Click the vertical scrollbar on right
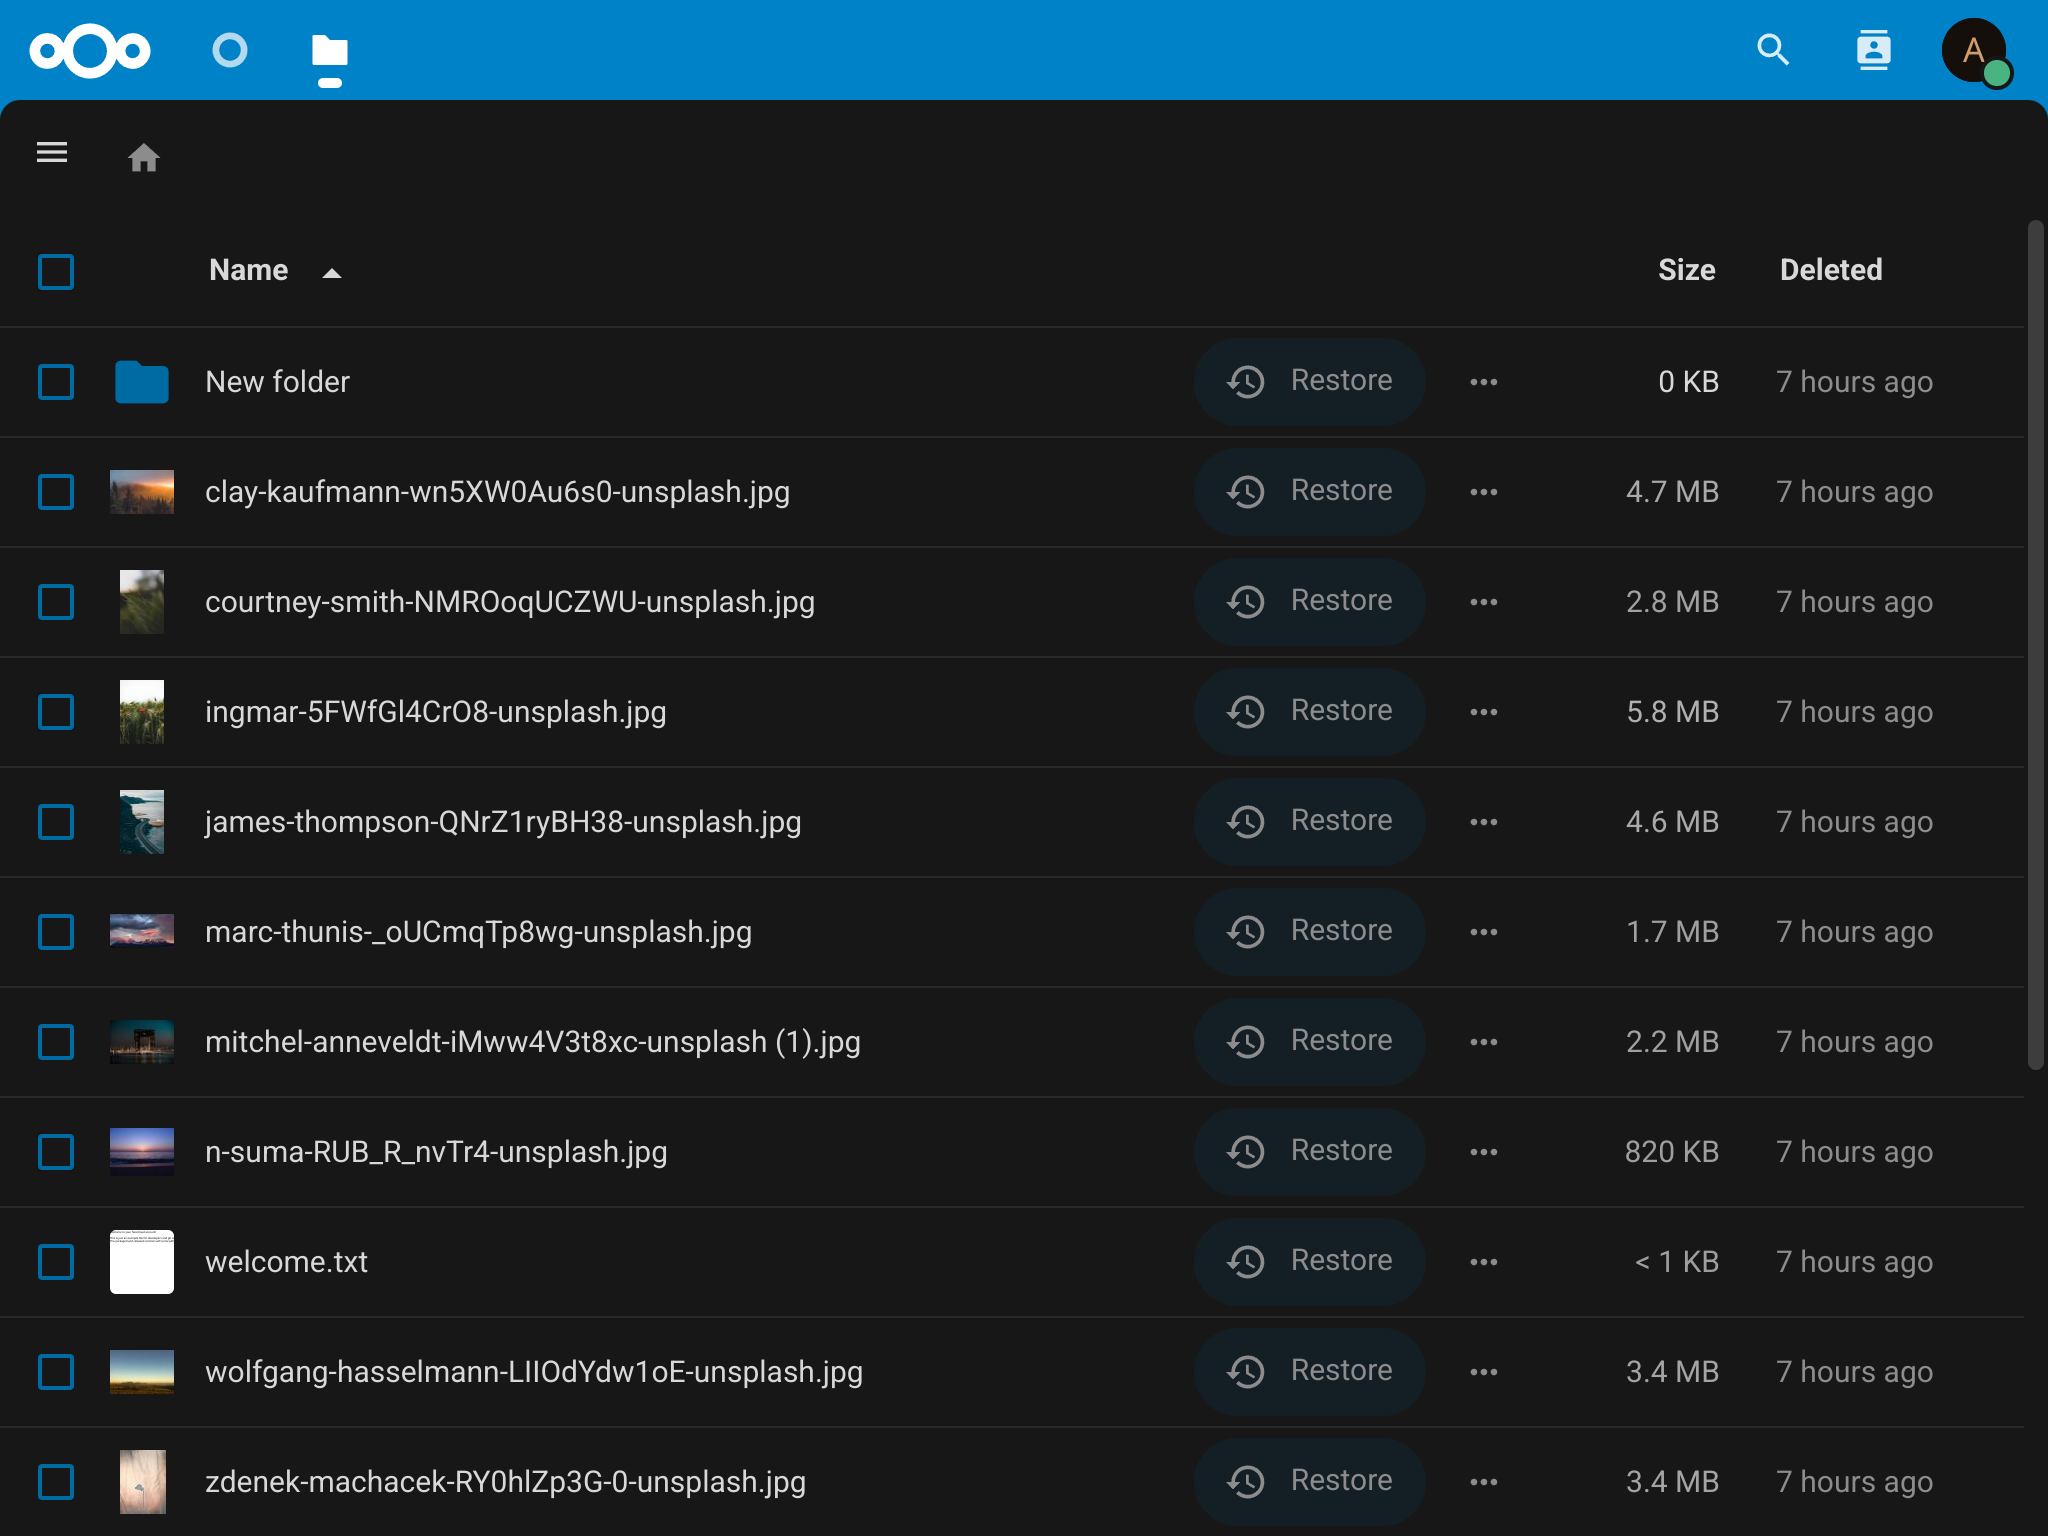Screen dimensions: 2048x1536 2035,645
